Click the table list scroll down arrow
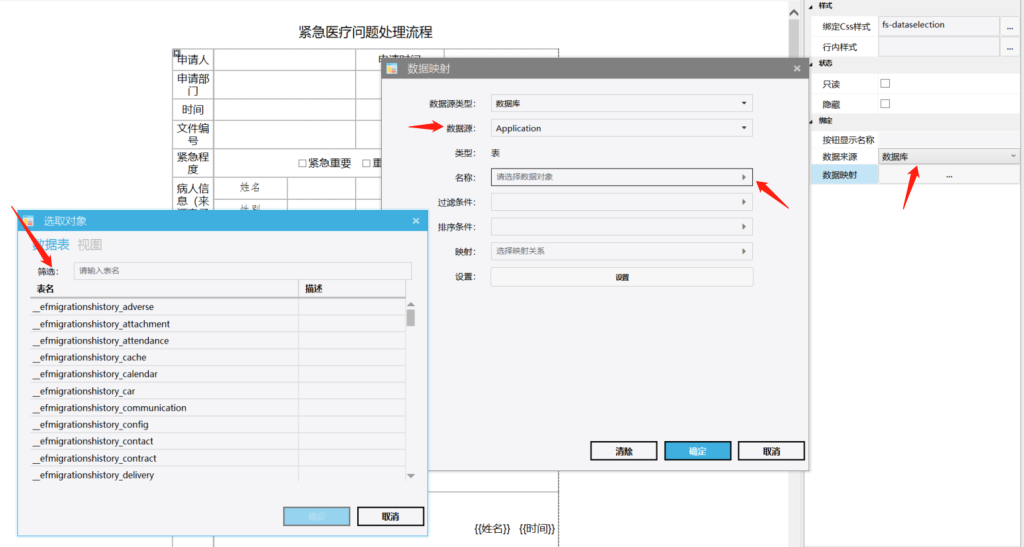The height and width of the screenshot is (547, 1024). 411,476
